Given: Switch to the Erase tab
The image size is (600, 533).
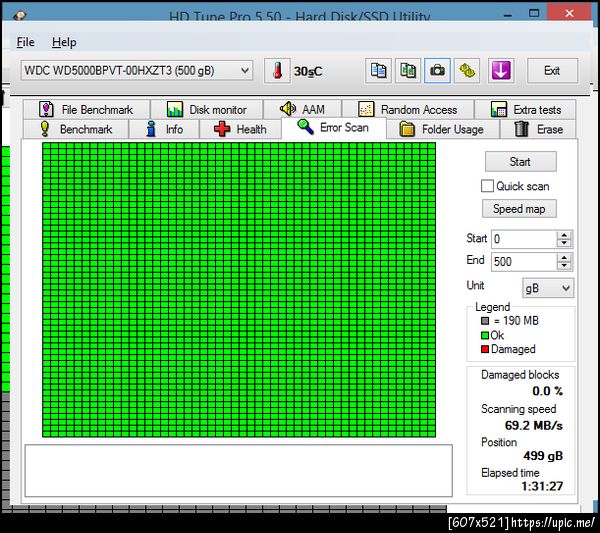Looking at the screenshot, I should pos(538,129).
